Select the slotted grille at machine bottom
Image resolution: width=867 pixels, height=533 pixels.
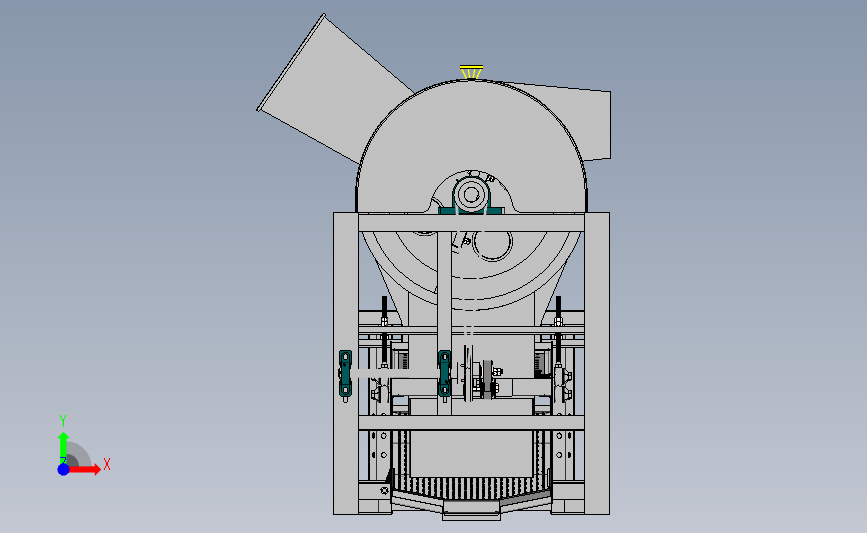coord(471,488)
